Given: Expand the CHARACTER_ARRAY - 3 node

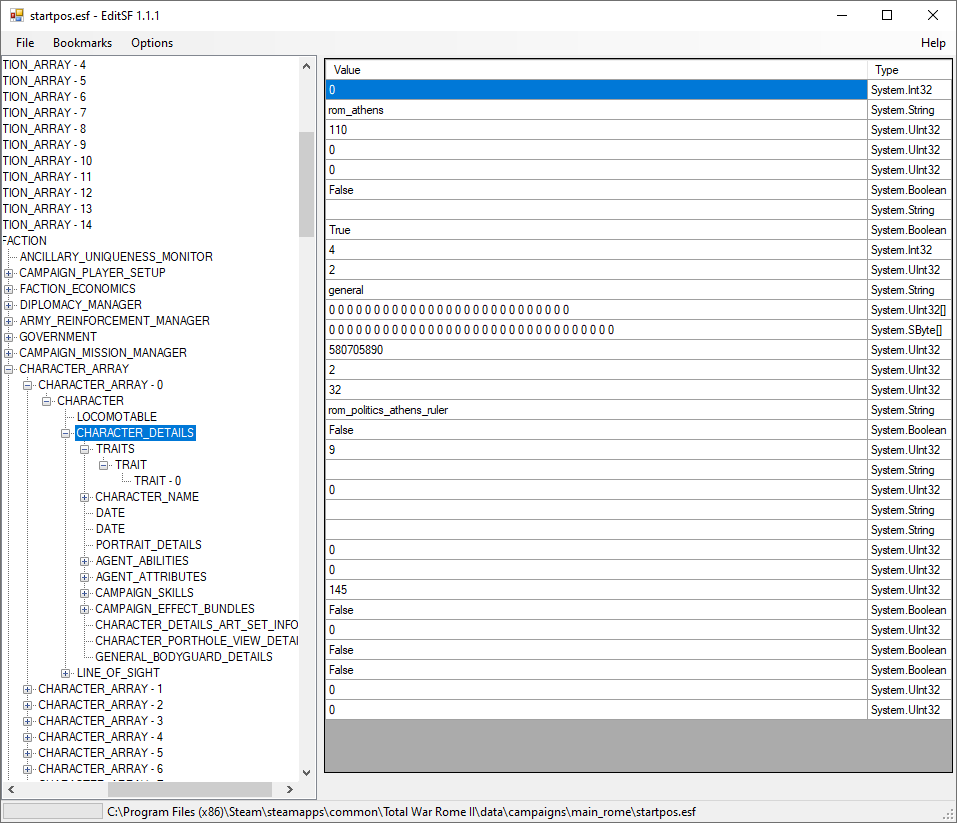Looking at the screenshot, I should 27,721.
